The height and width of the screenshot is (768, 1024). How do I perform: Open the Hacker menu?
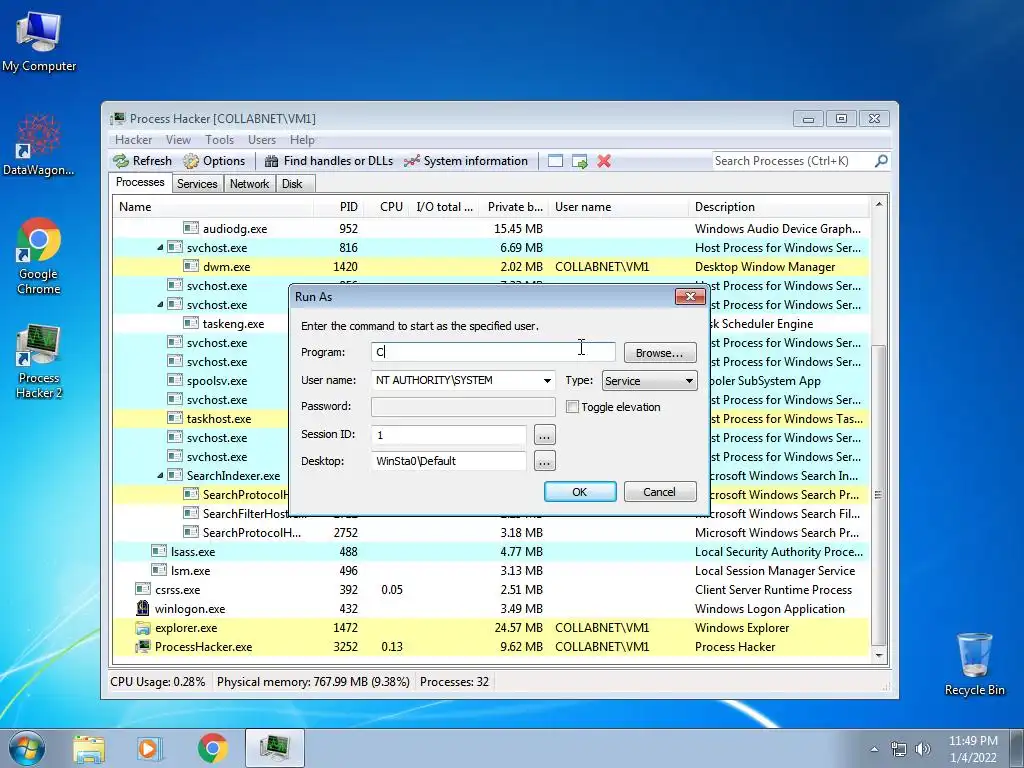pos(133,140)
